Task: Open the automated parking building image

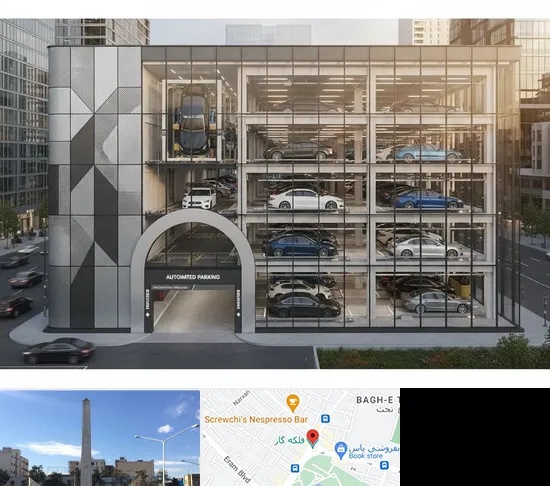Action: tap(275, 194)
